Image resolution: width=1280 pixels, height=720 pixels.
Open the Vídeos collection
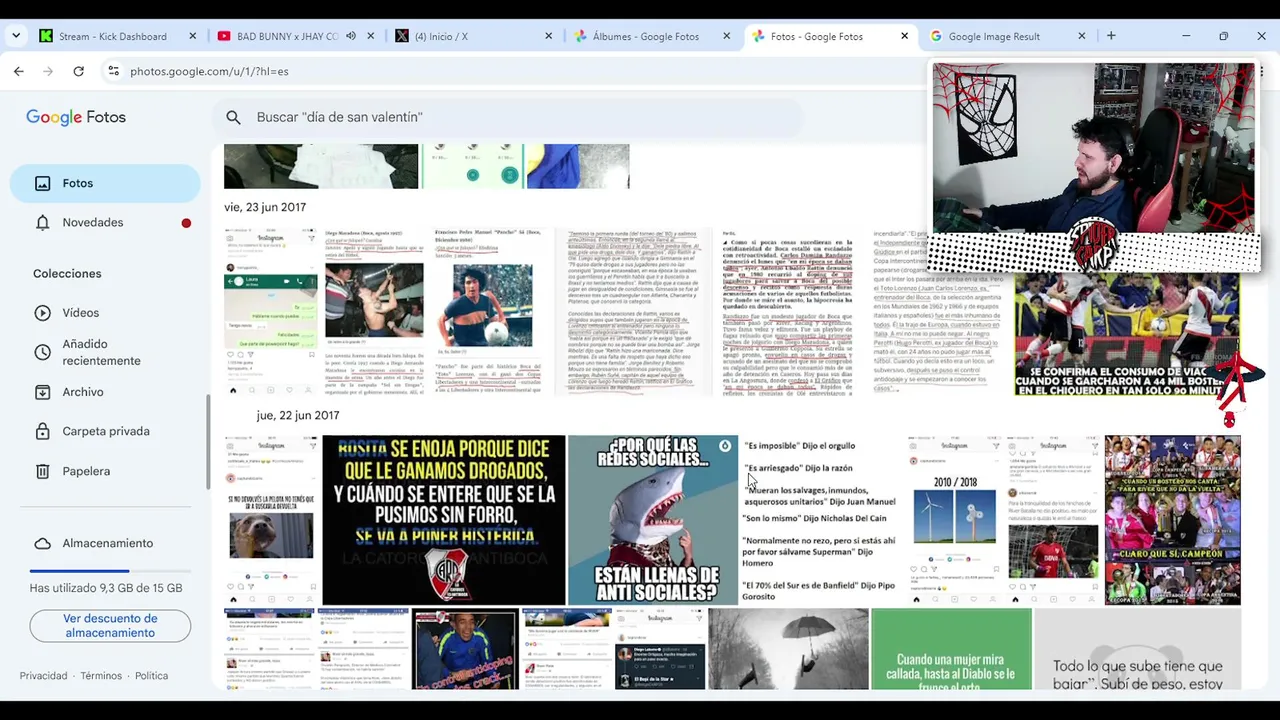[105, 313]
